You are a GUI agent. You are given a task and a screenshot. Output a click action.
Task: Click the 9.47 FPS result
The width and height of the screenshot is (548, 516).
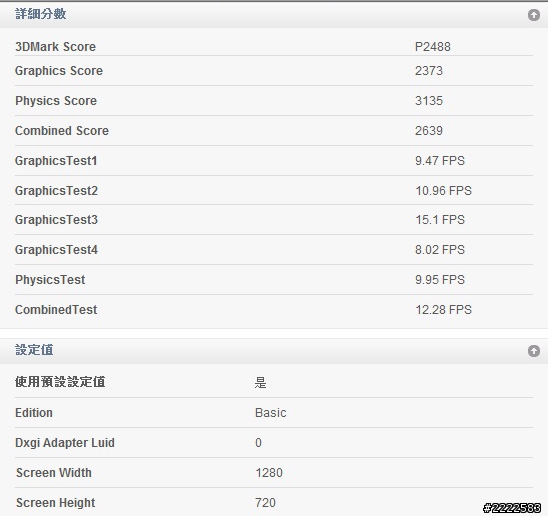tap(440, 161)
